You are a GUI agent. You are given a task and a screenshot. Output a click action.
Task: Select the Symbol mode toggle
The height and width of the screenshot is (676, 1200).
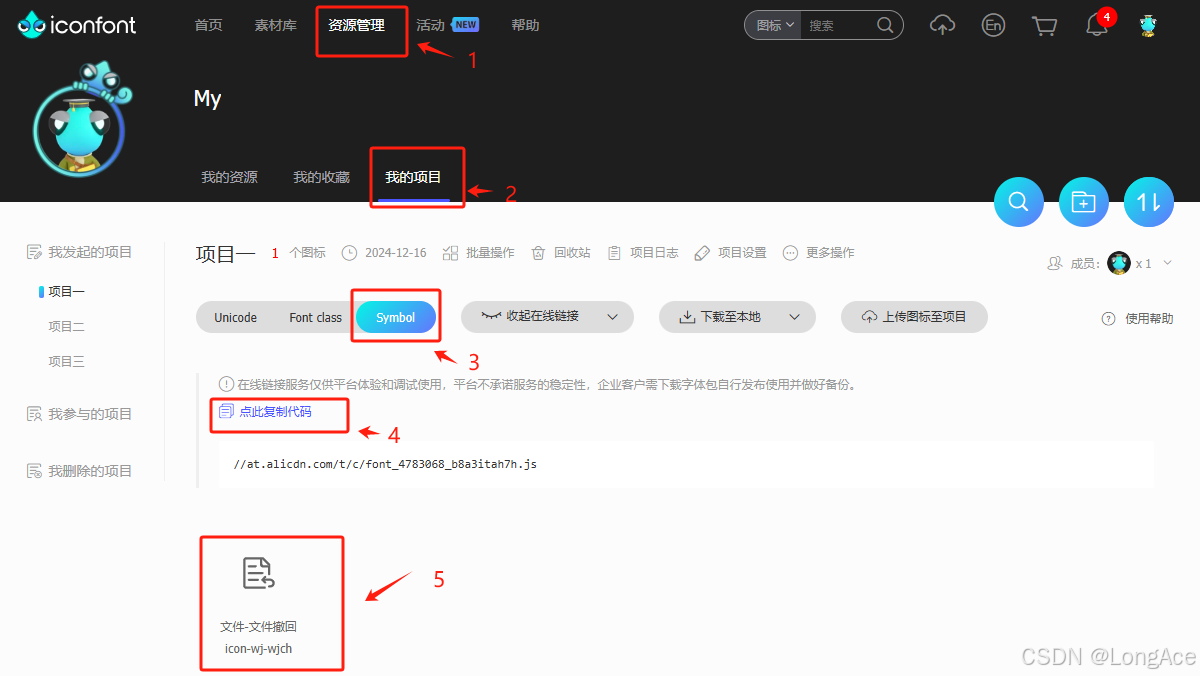(395, 316)
